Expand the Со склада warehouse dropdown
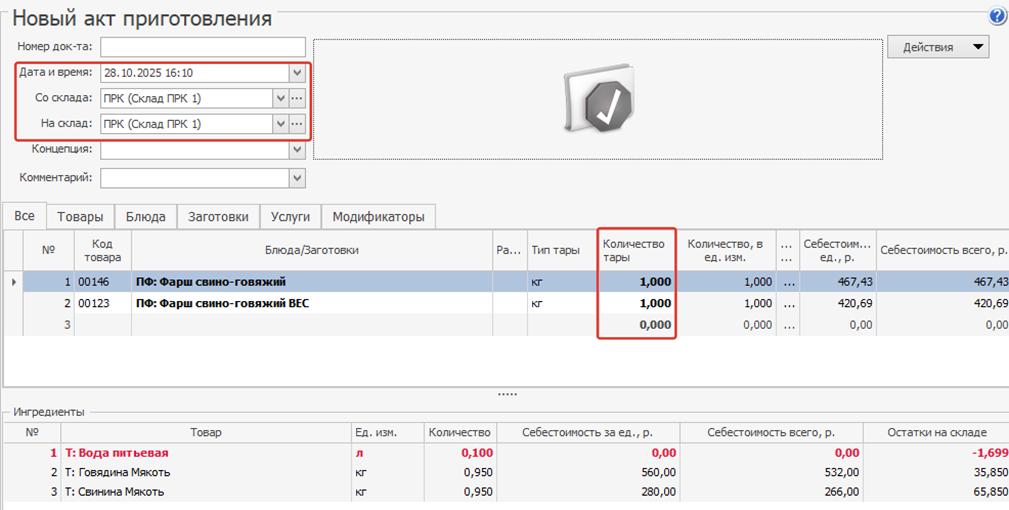The height and width of the screenshot is (510, 1009). coord(279,98)
